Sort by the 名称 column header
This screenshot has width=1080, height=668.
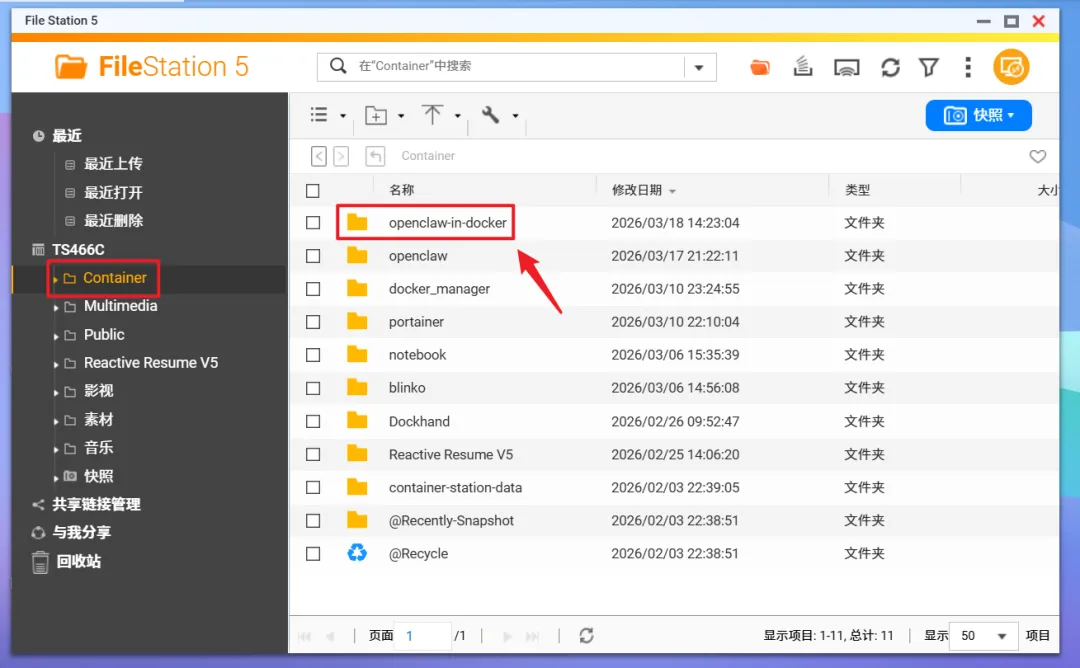(402, 190)
